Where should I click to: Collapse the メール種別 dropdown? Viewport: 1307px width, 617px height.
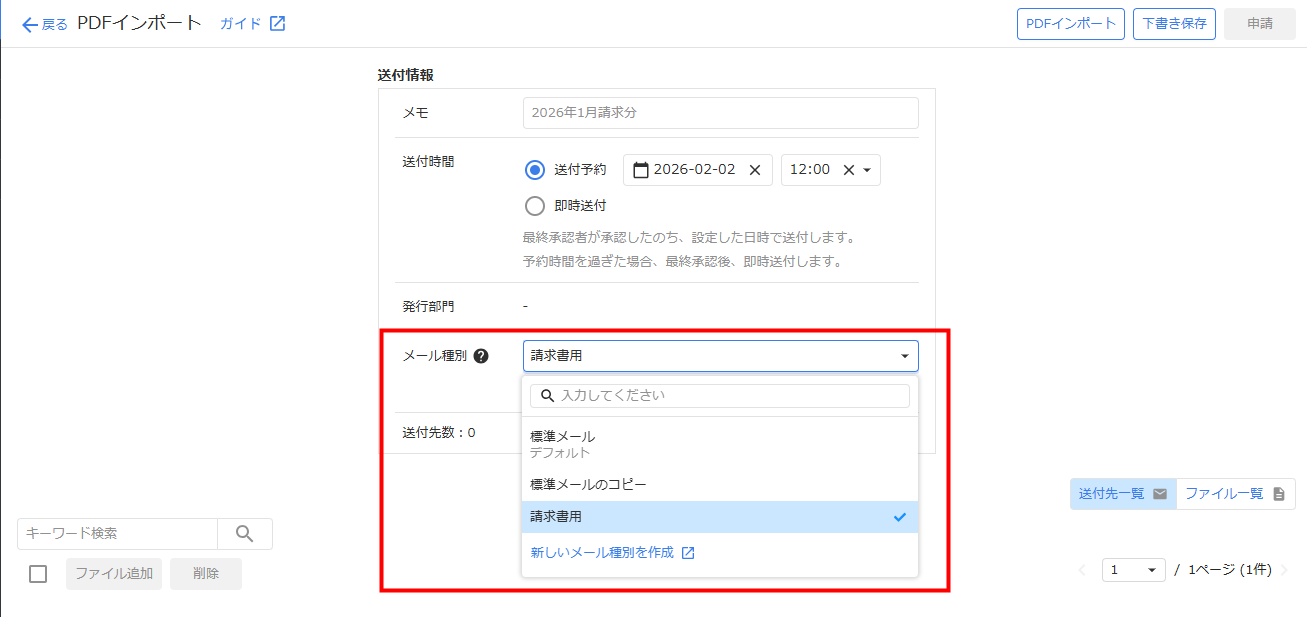[904, 356]
